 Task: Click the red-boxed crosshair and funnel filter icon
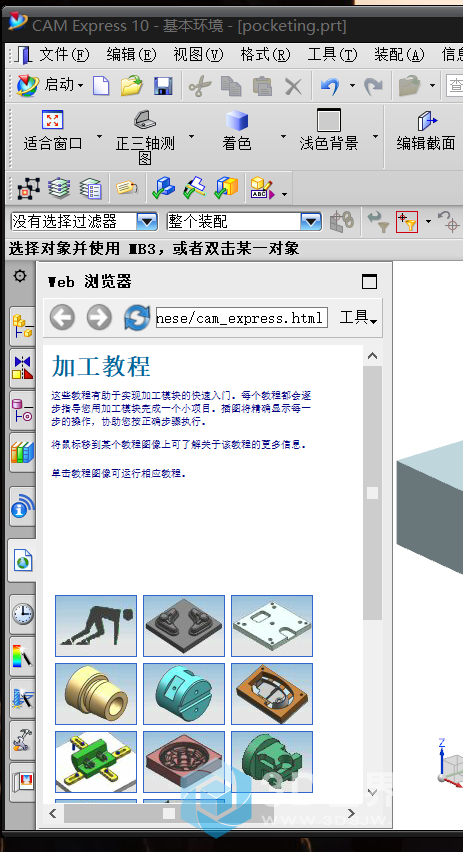(x=406, y=222)
